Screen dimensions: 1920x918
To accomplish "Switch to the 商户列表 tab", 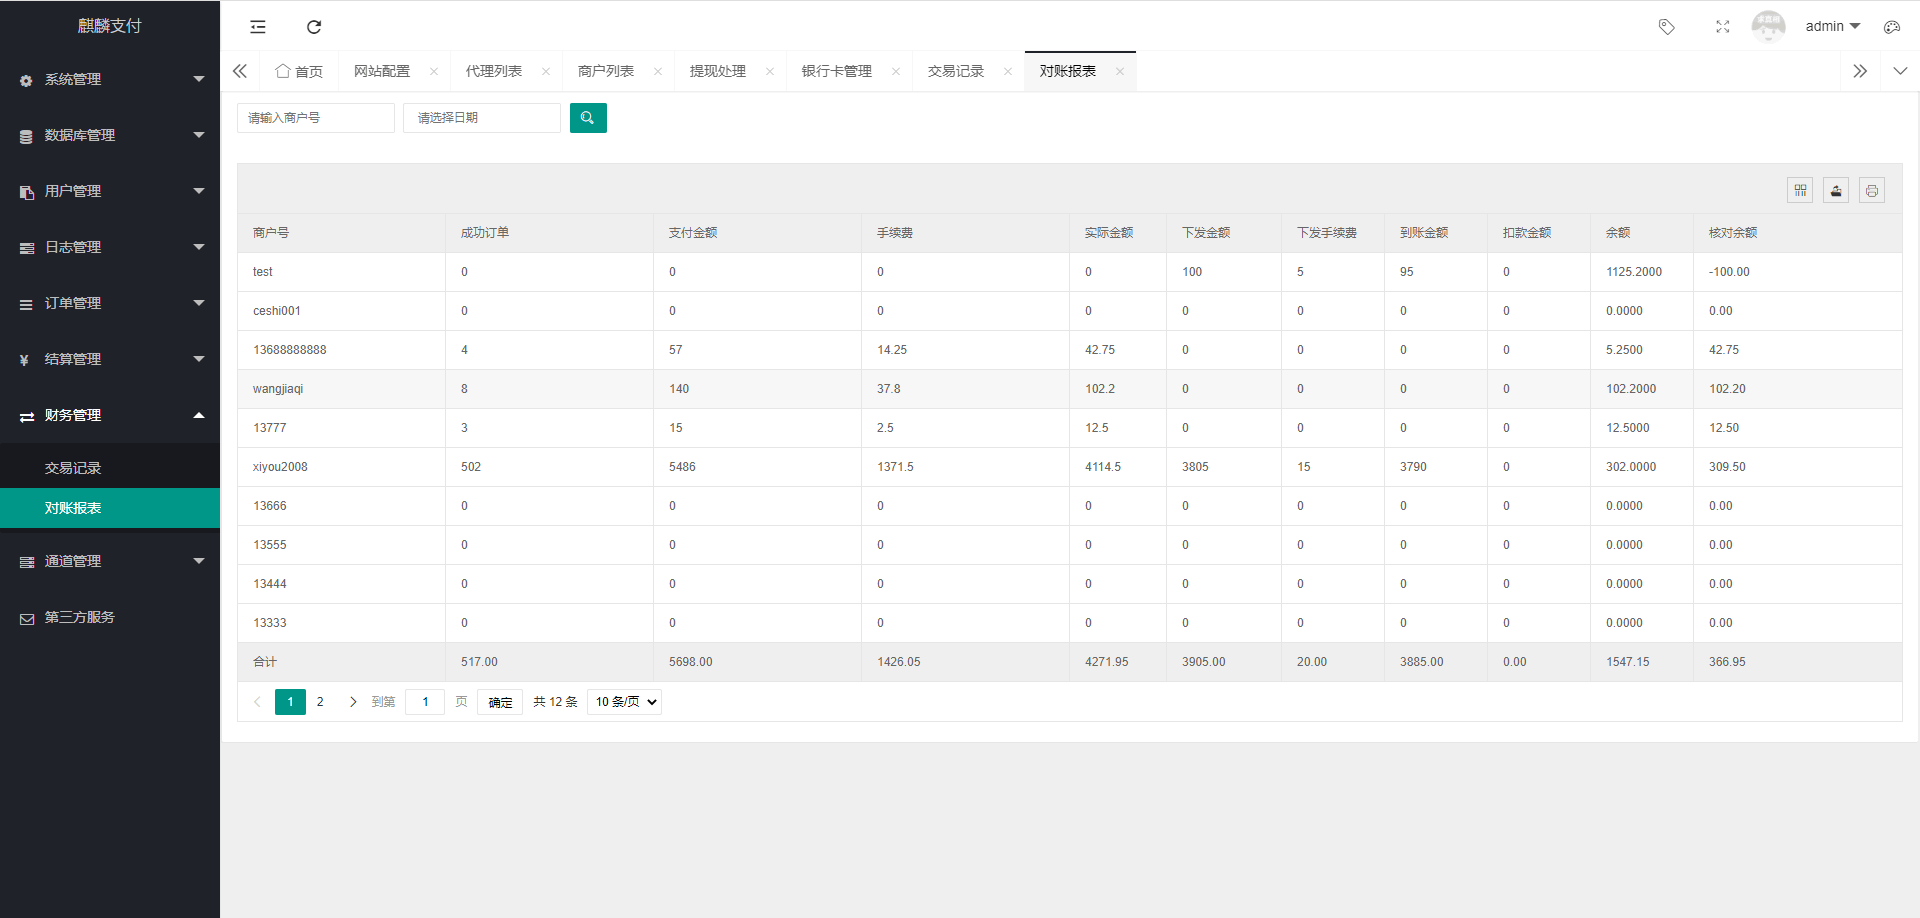I will [606, 71].
